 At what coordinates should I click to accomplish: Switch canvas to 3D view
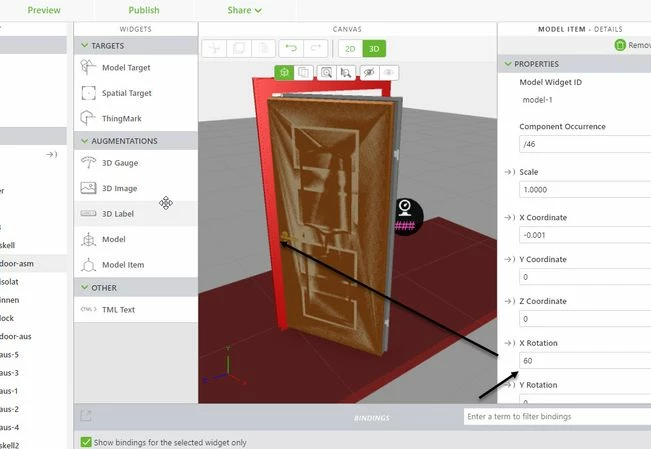(x=374, y=49)
